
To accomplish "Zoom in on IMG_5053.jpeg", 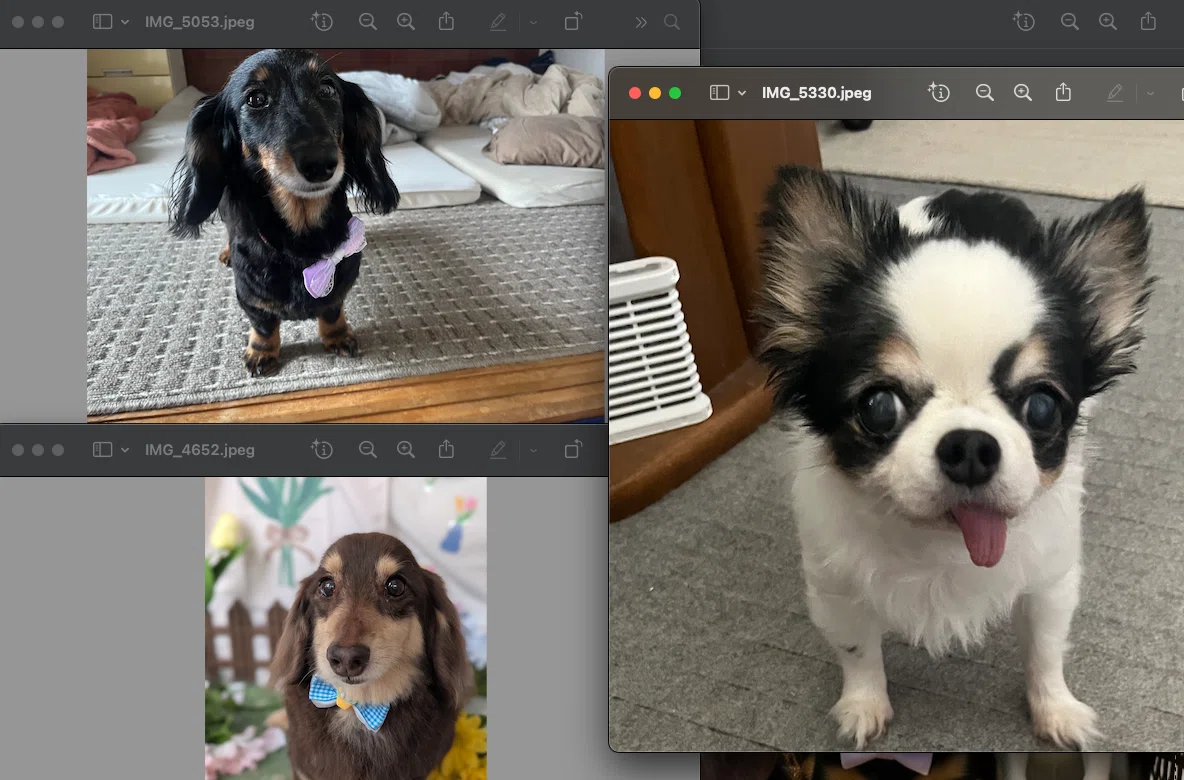I will (x=406, y=22).
